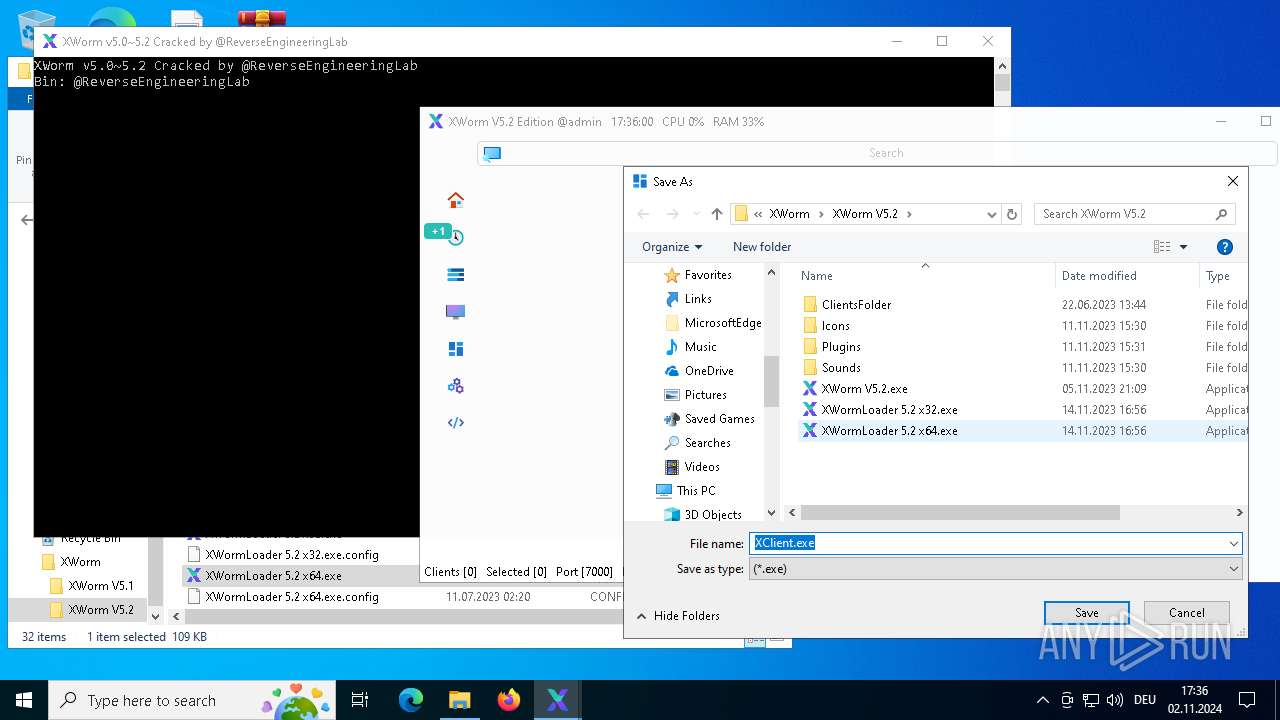Open Windows Start menu

coord(24,700)
